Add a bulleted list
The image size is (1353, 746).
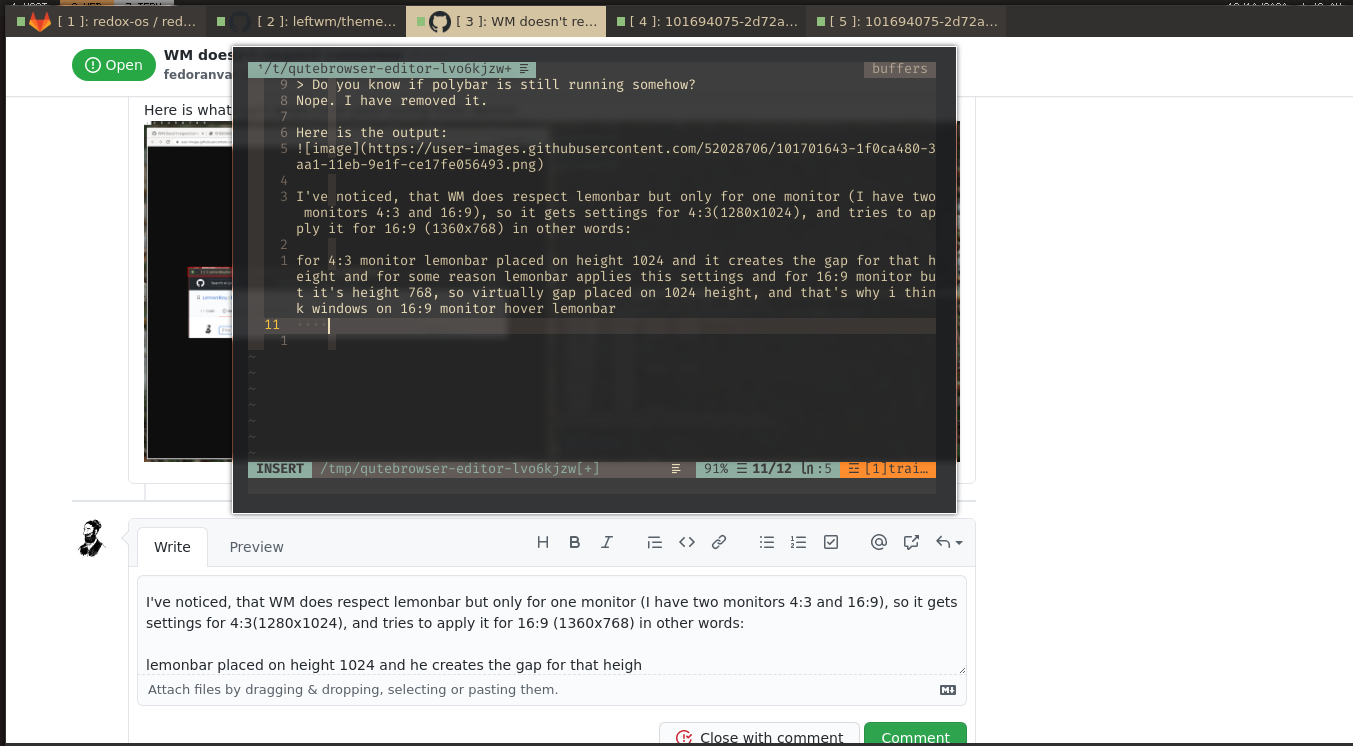click(767, 541)
